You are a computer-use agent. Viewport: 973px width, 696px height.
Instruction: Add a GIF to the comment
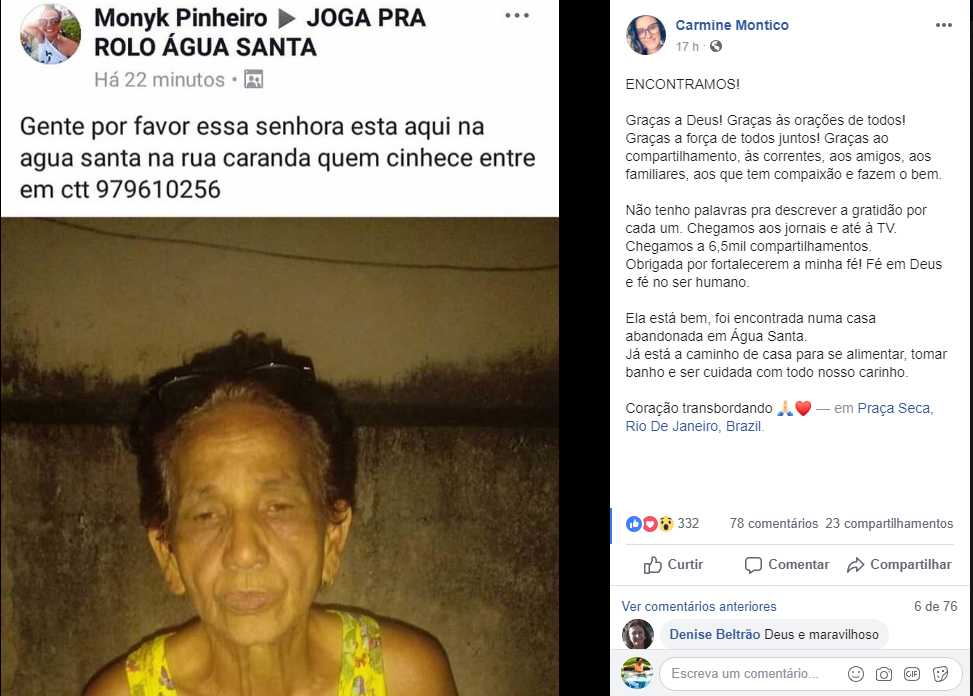click(x=912, y=674)
